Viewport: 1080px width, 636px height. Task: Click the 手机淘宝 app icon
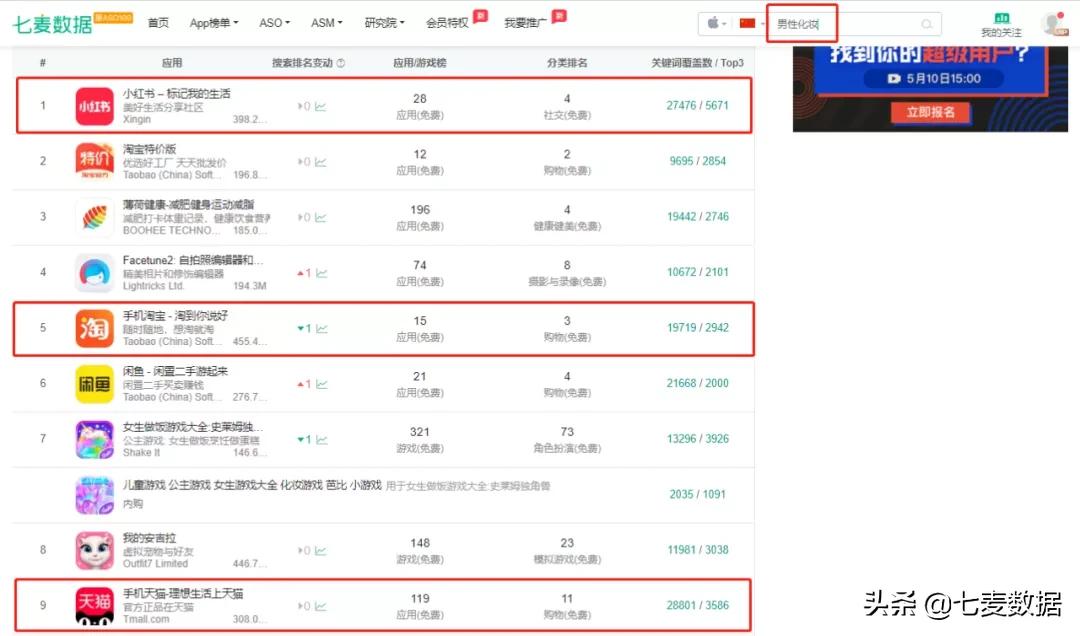pyautogui.click(x=93, y=327)
